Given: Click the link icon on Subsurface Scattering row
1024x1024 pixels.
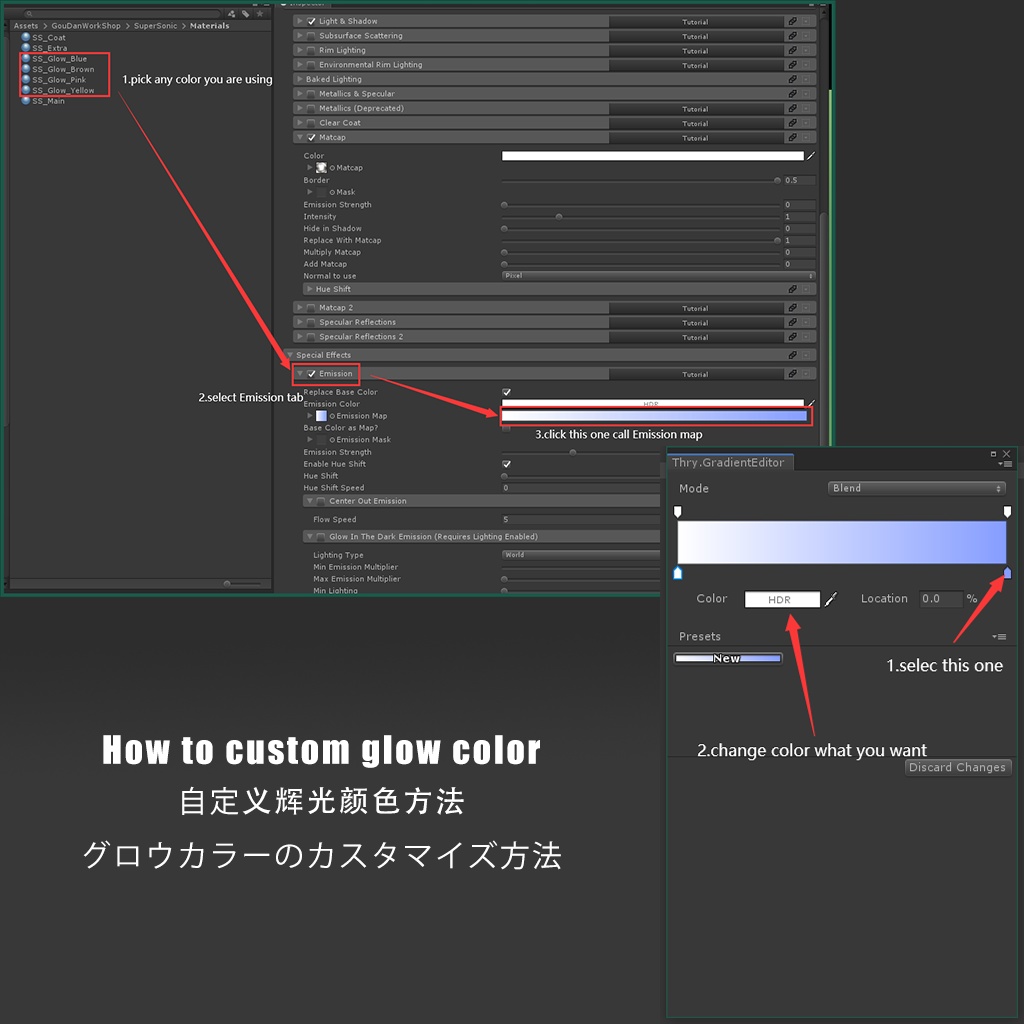Looking at the screenshot, I should [x=792, y=36].
